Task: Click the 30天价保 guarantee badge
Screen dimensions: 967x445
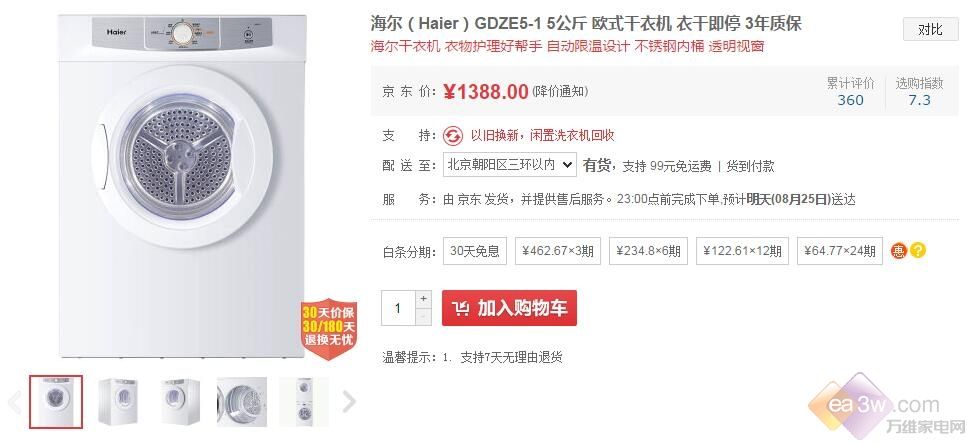Action: 329,329
